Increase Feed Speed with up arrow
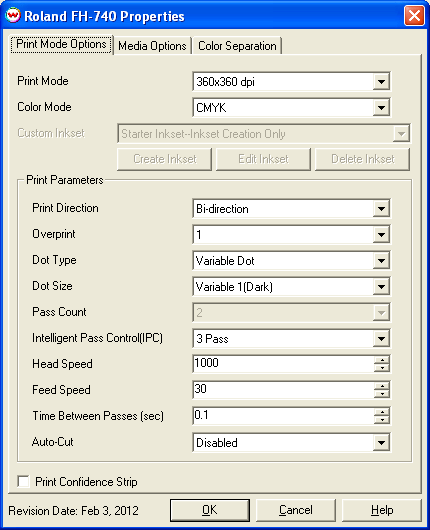Screen dimensions: 430x530 [x=382, y=386]
